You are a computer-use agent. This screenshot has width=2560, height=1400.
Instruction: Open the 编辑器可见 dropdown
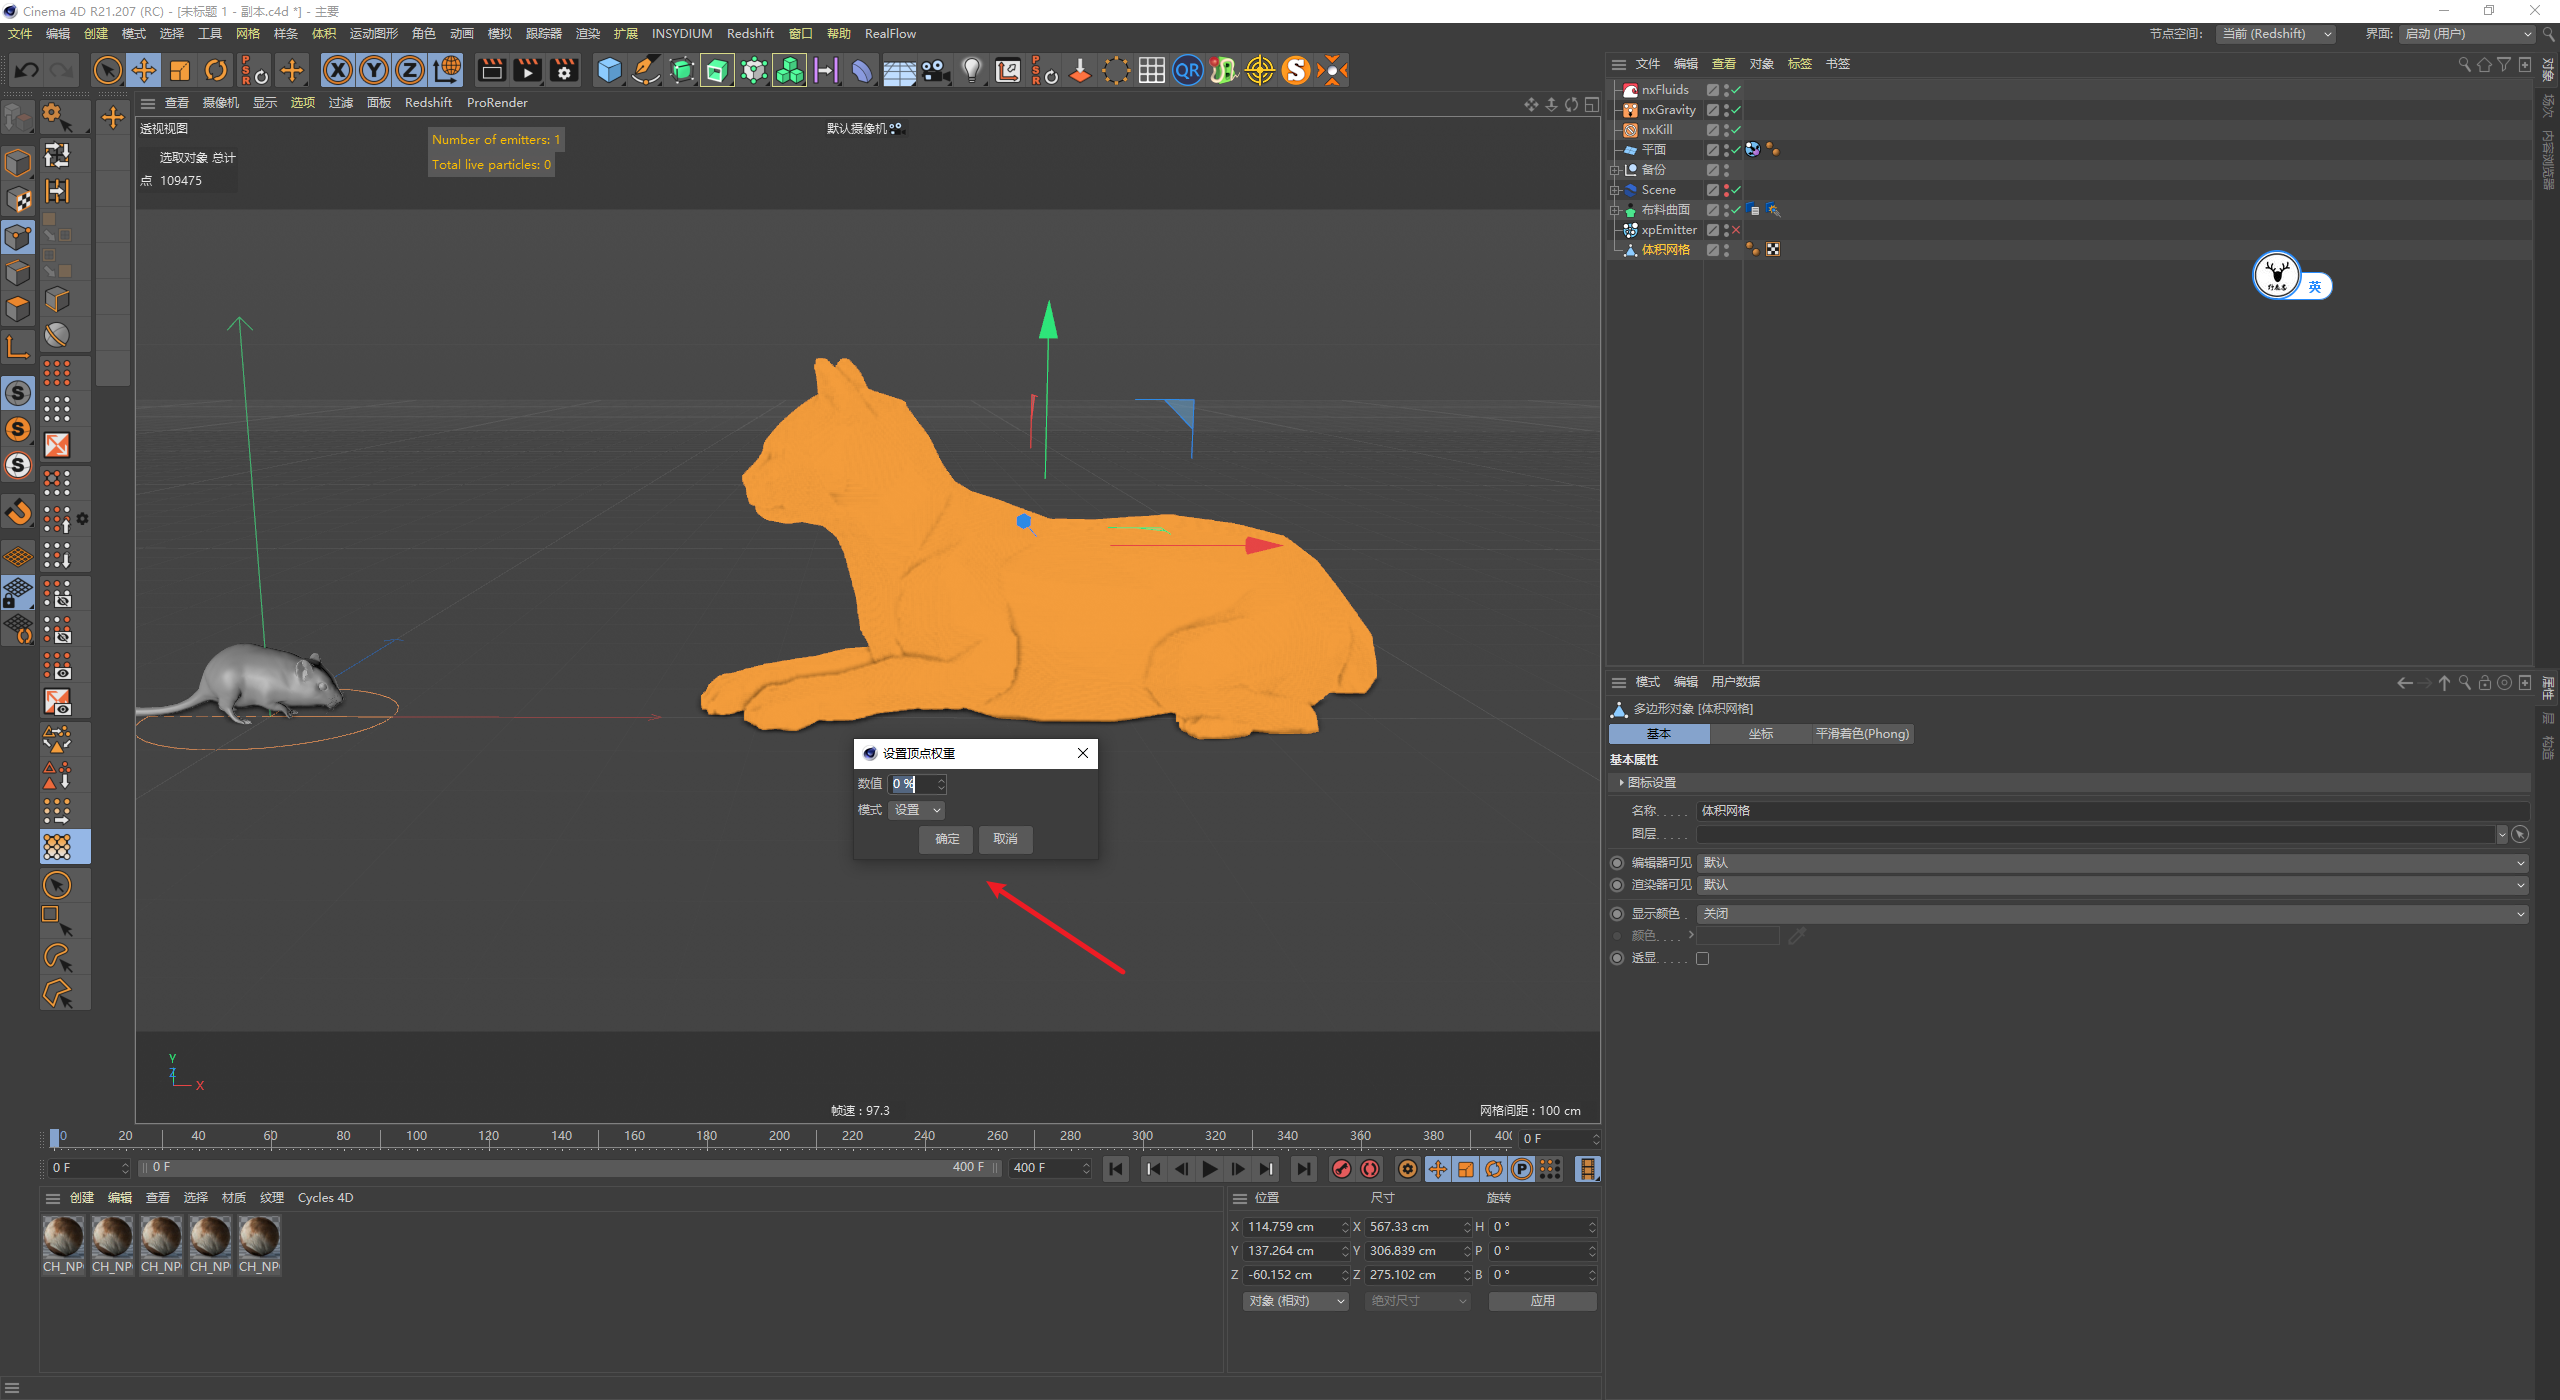click(x=2112, y=863)
